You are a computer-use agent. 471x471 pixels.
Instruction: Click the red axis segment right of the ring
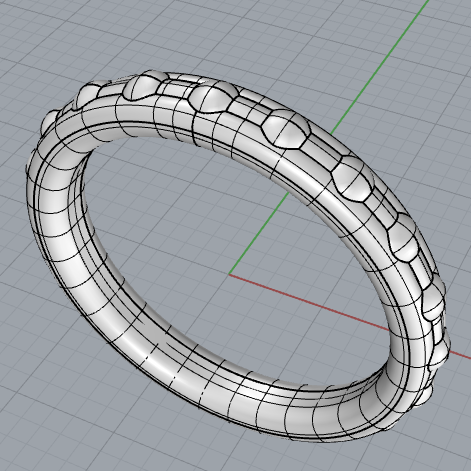[x=460, y=355]
